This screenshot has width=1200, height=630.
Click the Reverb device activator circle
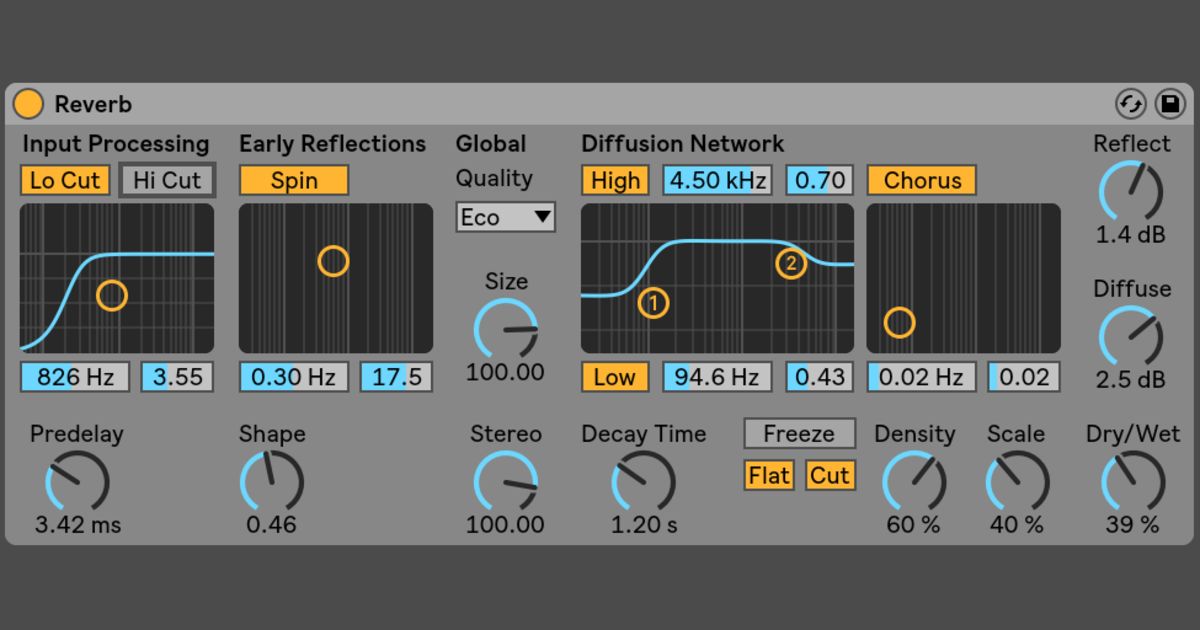tap(28, 104)
